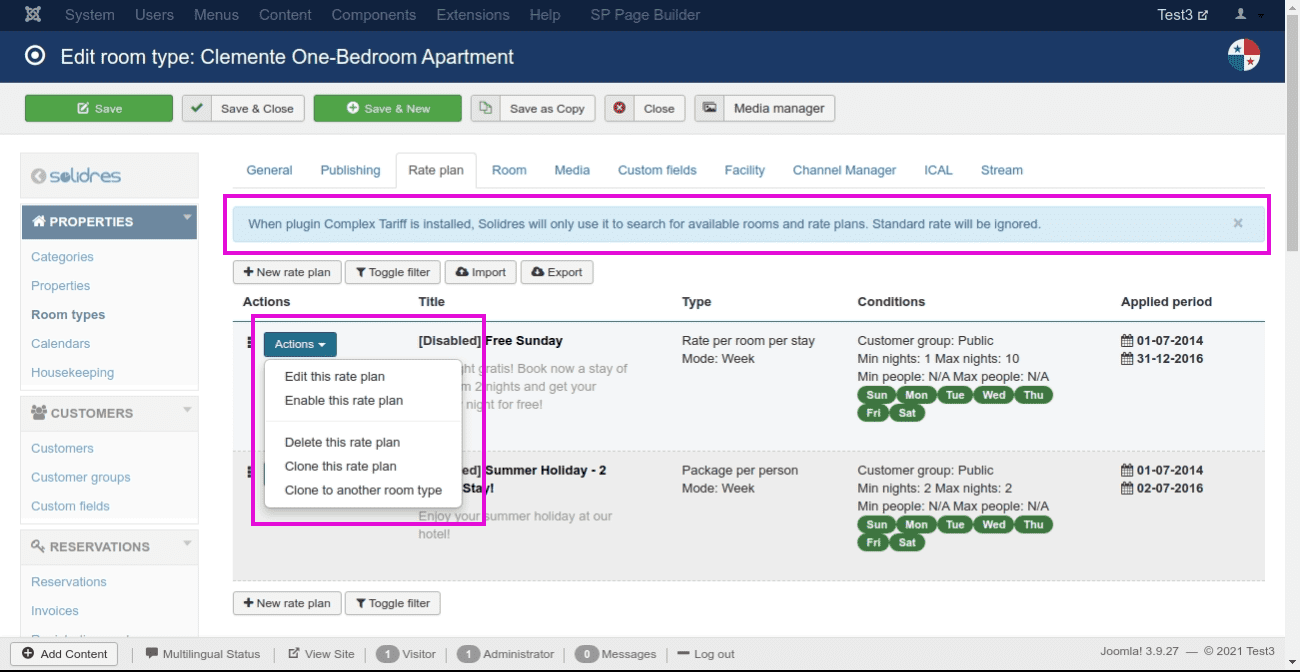Toggle filter above the rate plan table
Screen dimensions: 1300x672
[x=392, y=272]
